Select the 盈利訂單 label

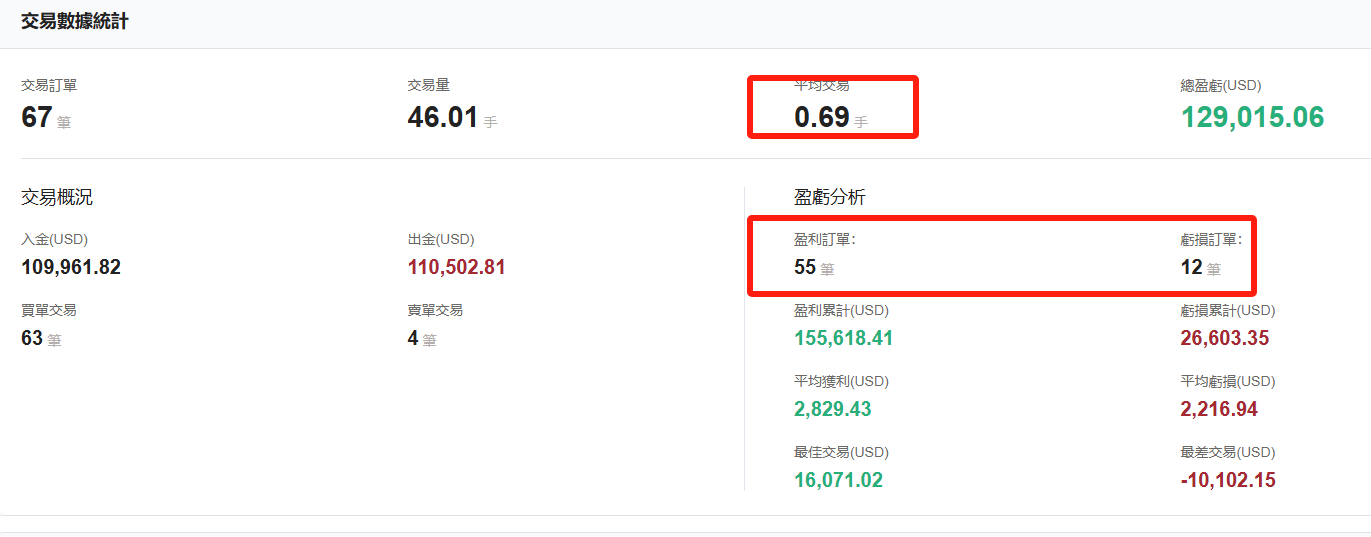[825, 240]
